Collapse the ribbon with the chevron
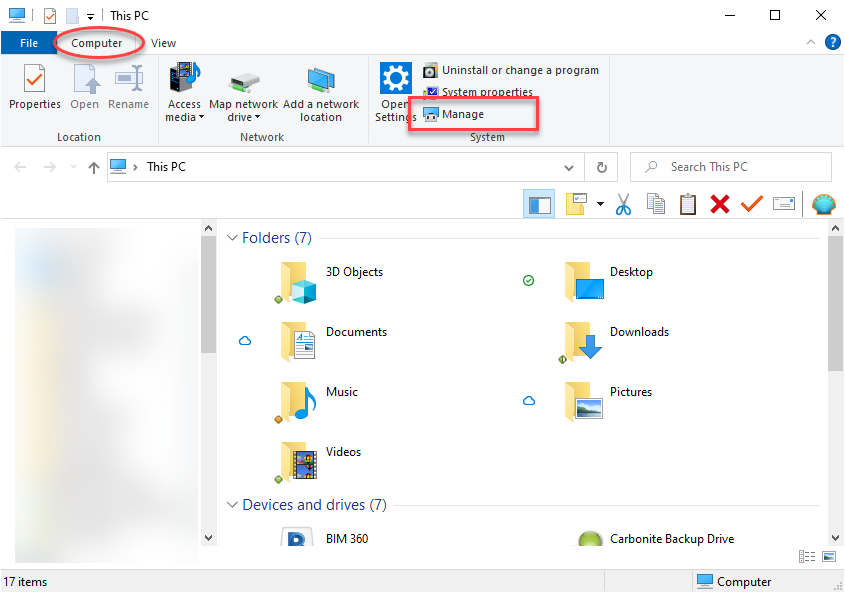Screen dimensions: 845x593 pos(811,43)
